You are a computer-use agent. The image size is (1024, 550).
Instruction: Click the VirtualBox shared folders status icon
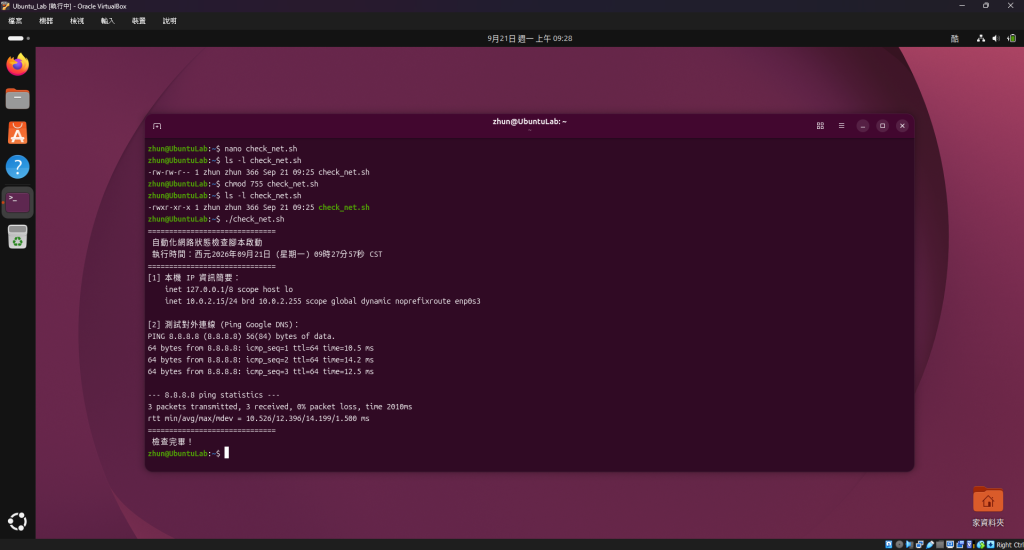tap(940, 544)
